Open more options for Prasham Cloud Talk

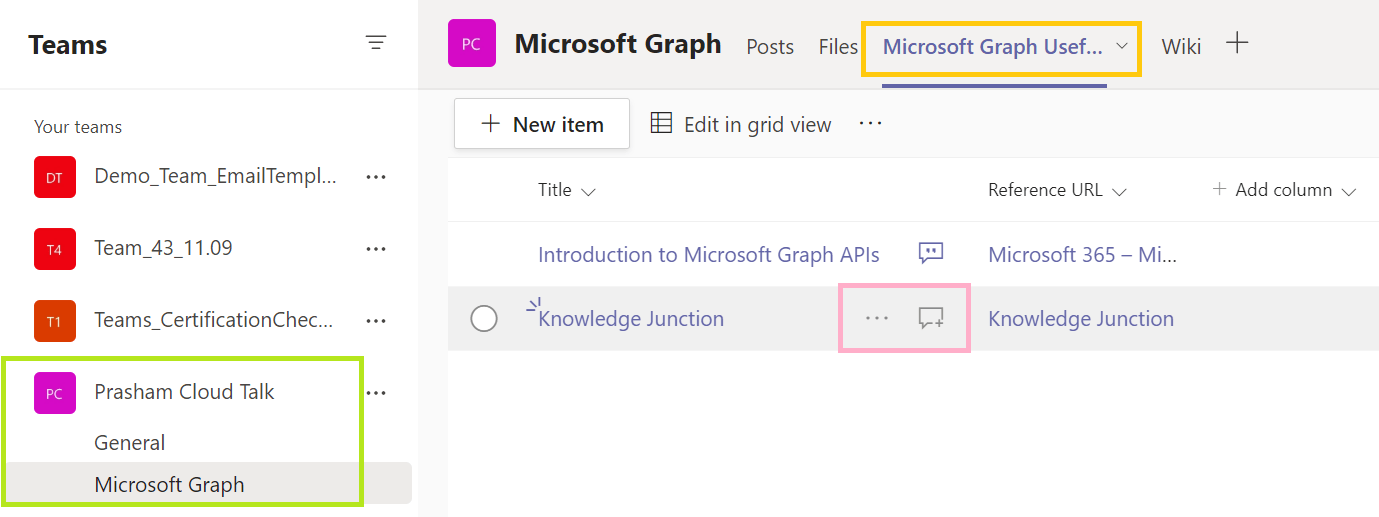pos(376,393)
